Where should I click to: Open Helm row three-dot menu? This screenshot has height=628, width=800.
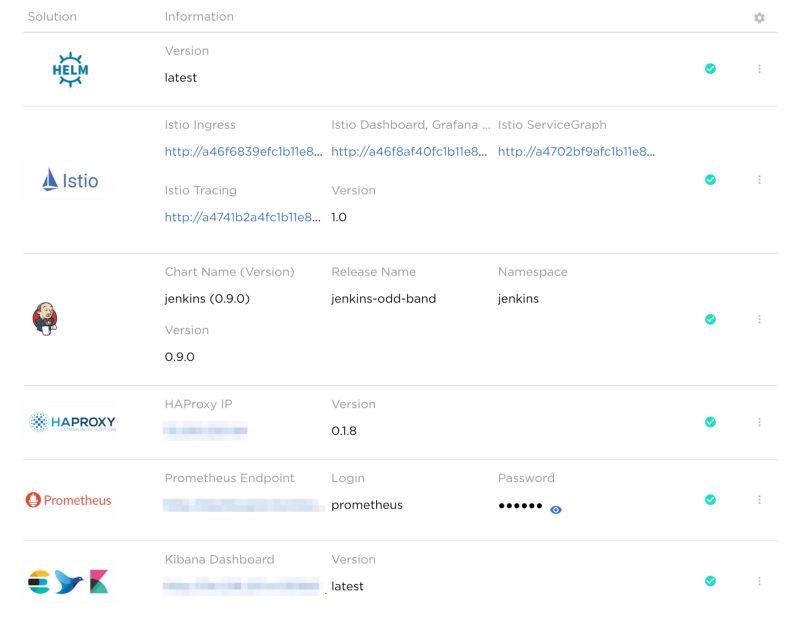point(759,68)
